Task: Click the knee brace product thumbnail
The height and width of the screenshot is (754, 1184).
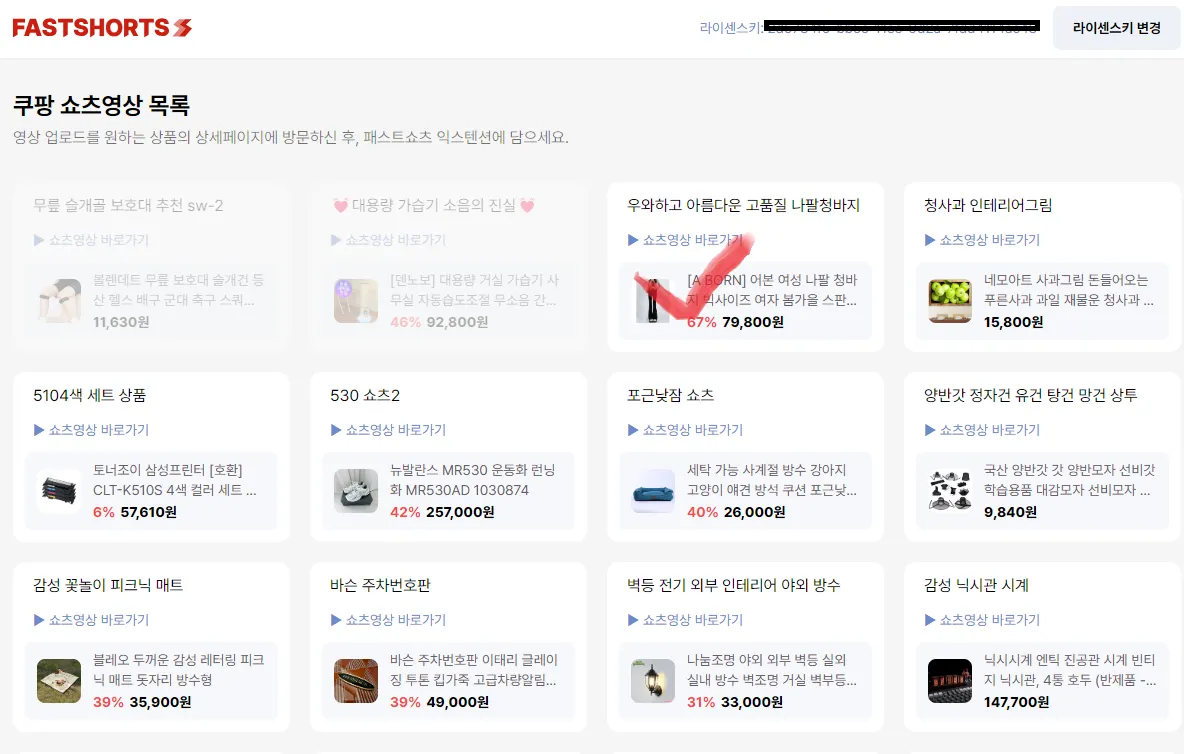Action: pos(59,301)
